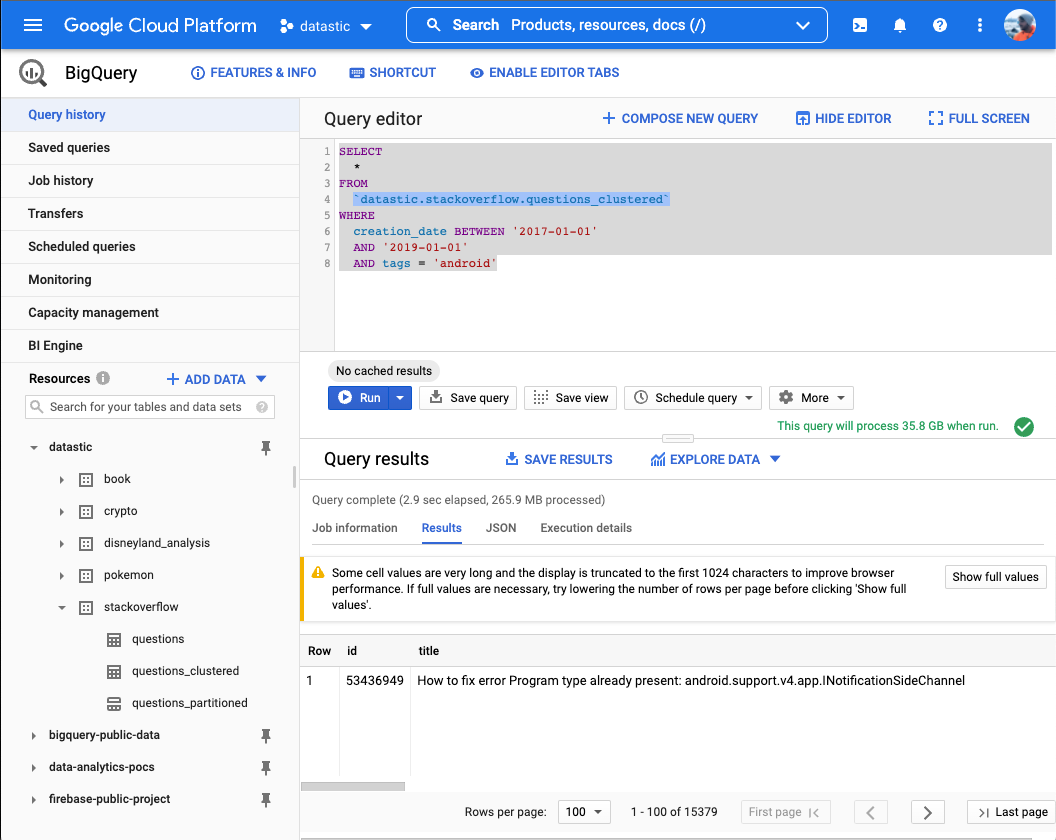Click the questions_partitioned table icon
Viewport: 1056px width, 840px height.
pyautogui.click(x=114, y=703)
